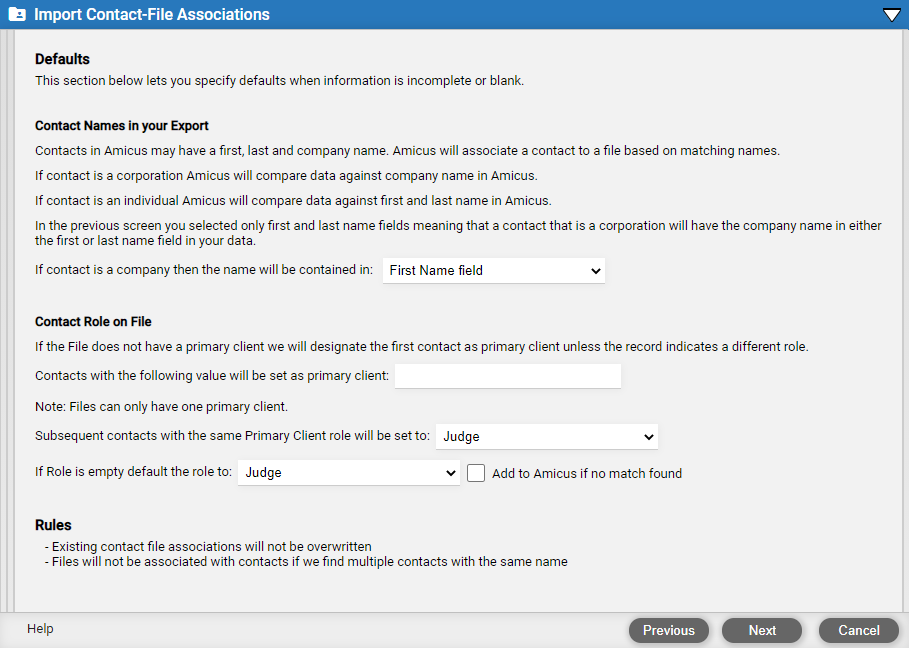Click the Contact Role on File heading

pyautogui.click(x=93, y=322)
